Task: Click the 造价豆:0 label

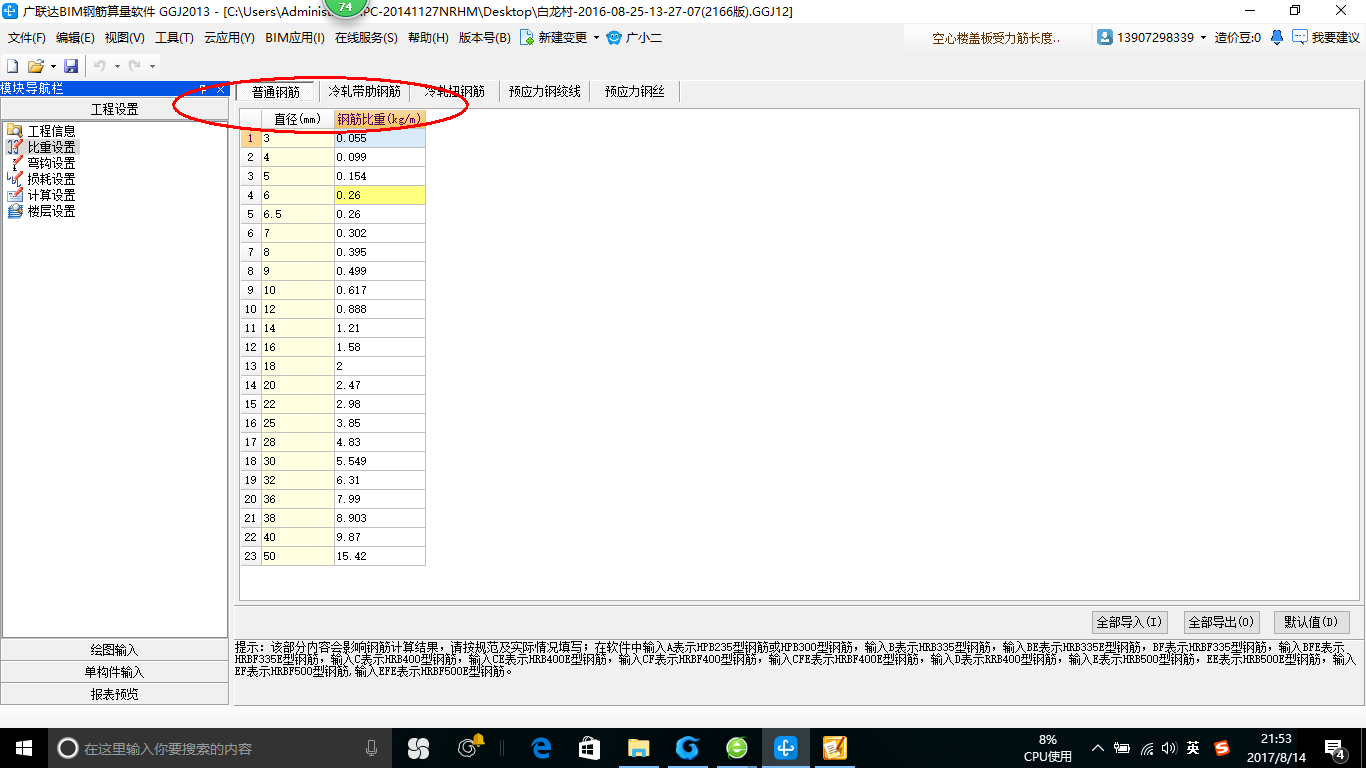Action: click(1237, 38)
